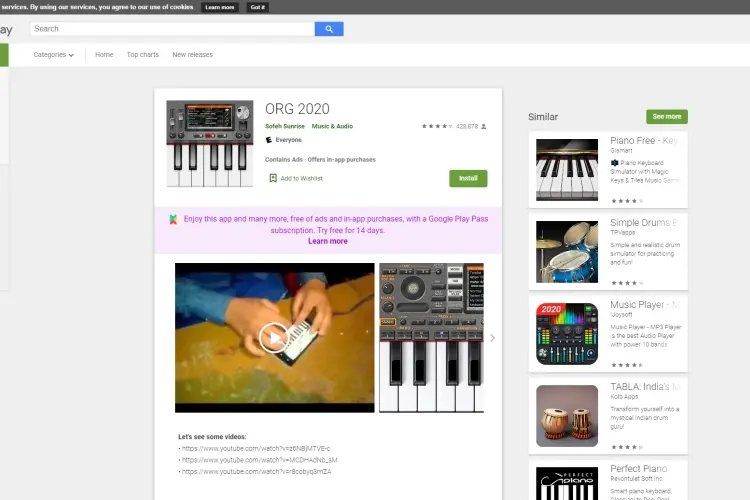Open Sofeh Sunrise developer link
750x500 pixels.
[x=285, y=126]
